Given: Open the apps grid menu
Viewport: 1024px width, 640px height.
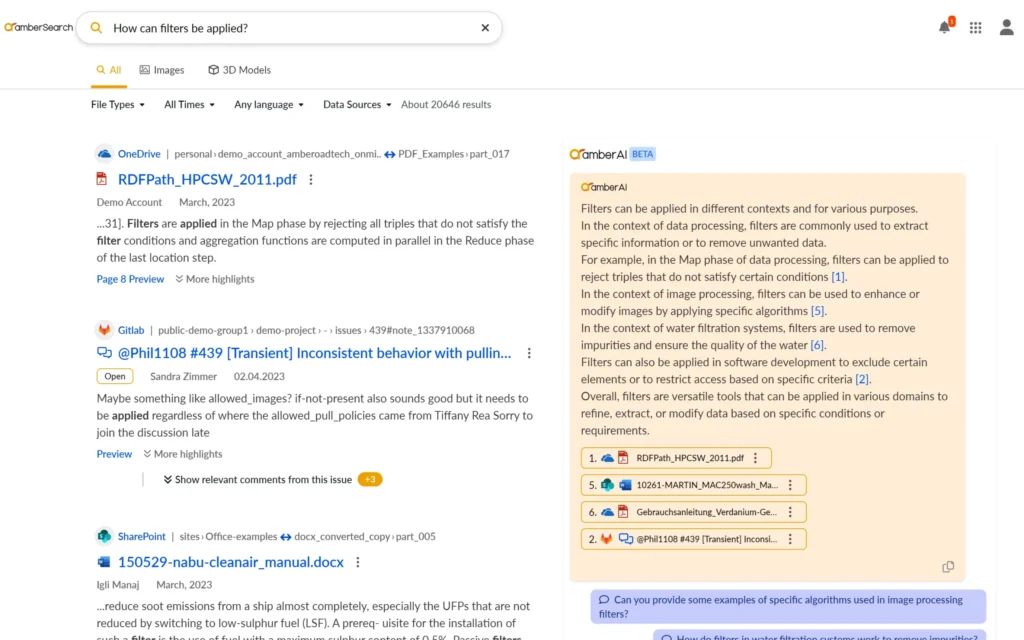Looking at the screenshot, I should pos(975,28).
